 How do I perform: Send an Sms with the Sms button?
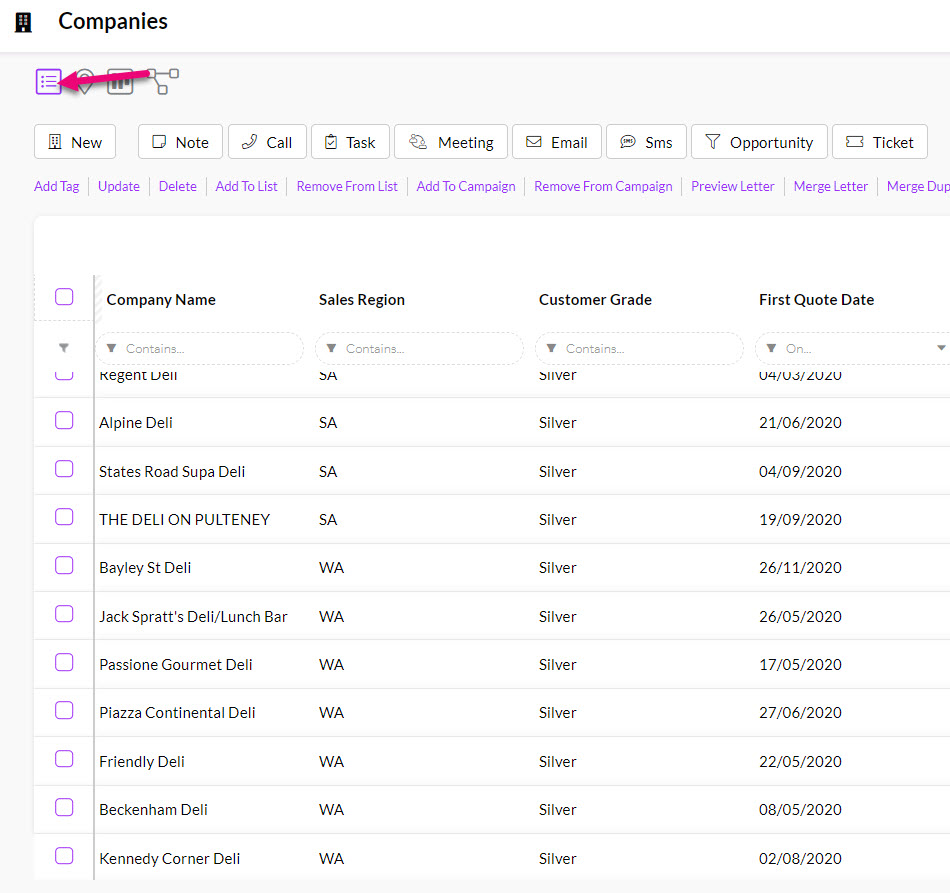point(646,142)
